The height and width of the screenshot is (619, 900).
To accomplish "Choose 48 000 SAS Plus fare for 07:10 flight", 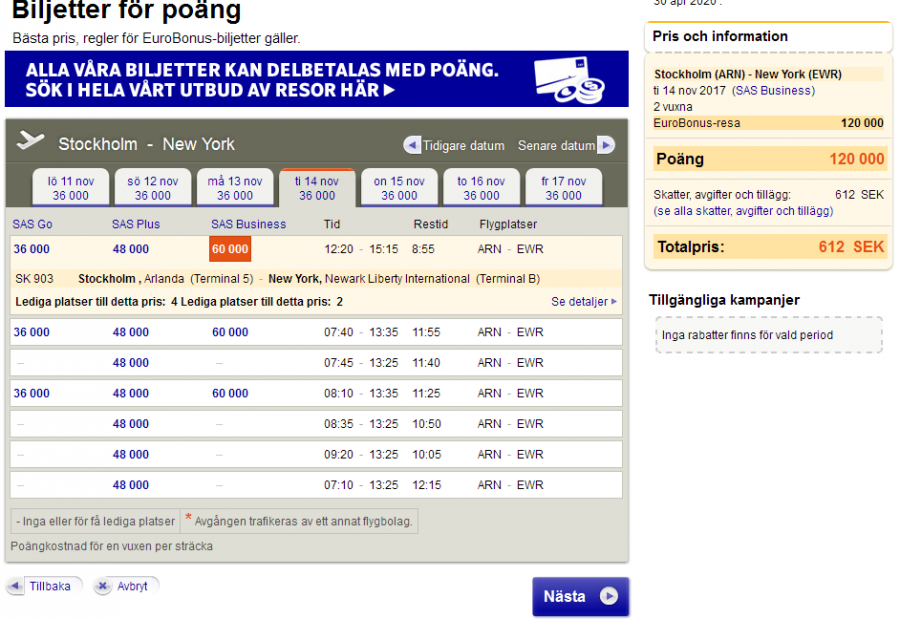I will (x=131, y=485).
